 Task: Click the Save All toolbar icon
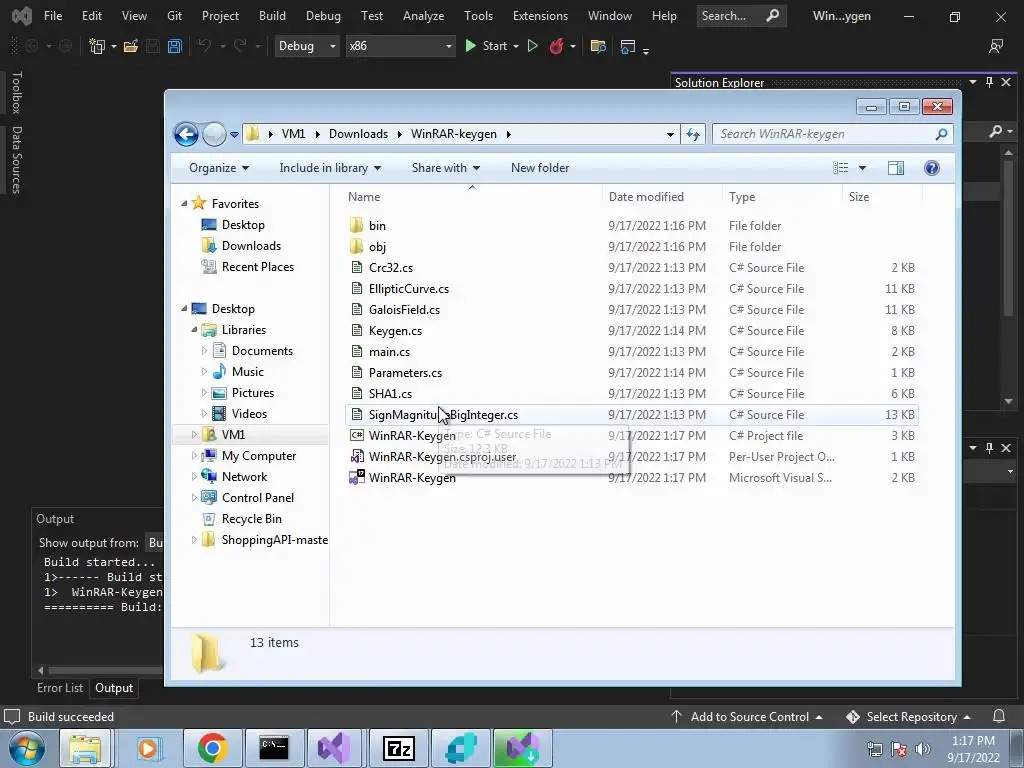pyautogui.click(x=174, y=46)
